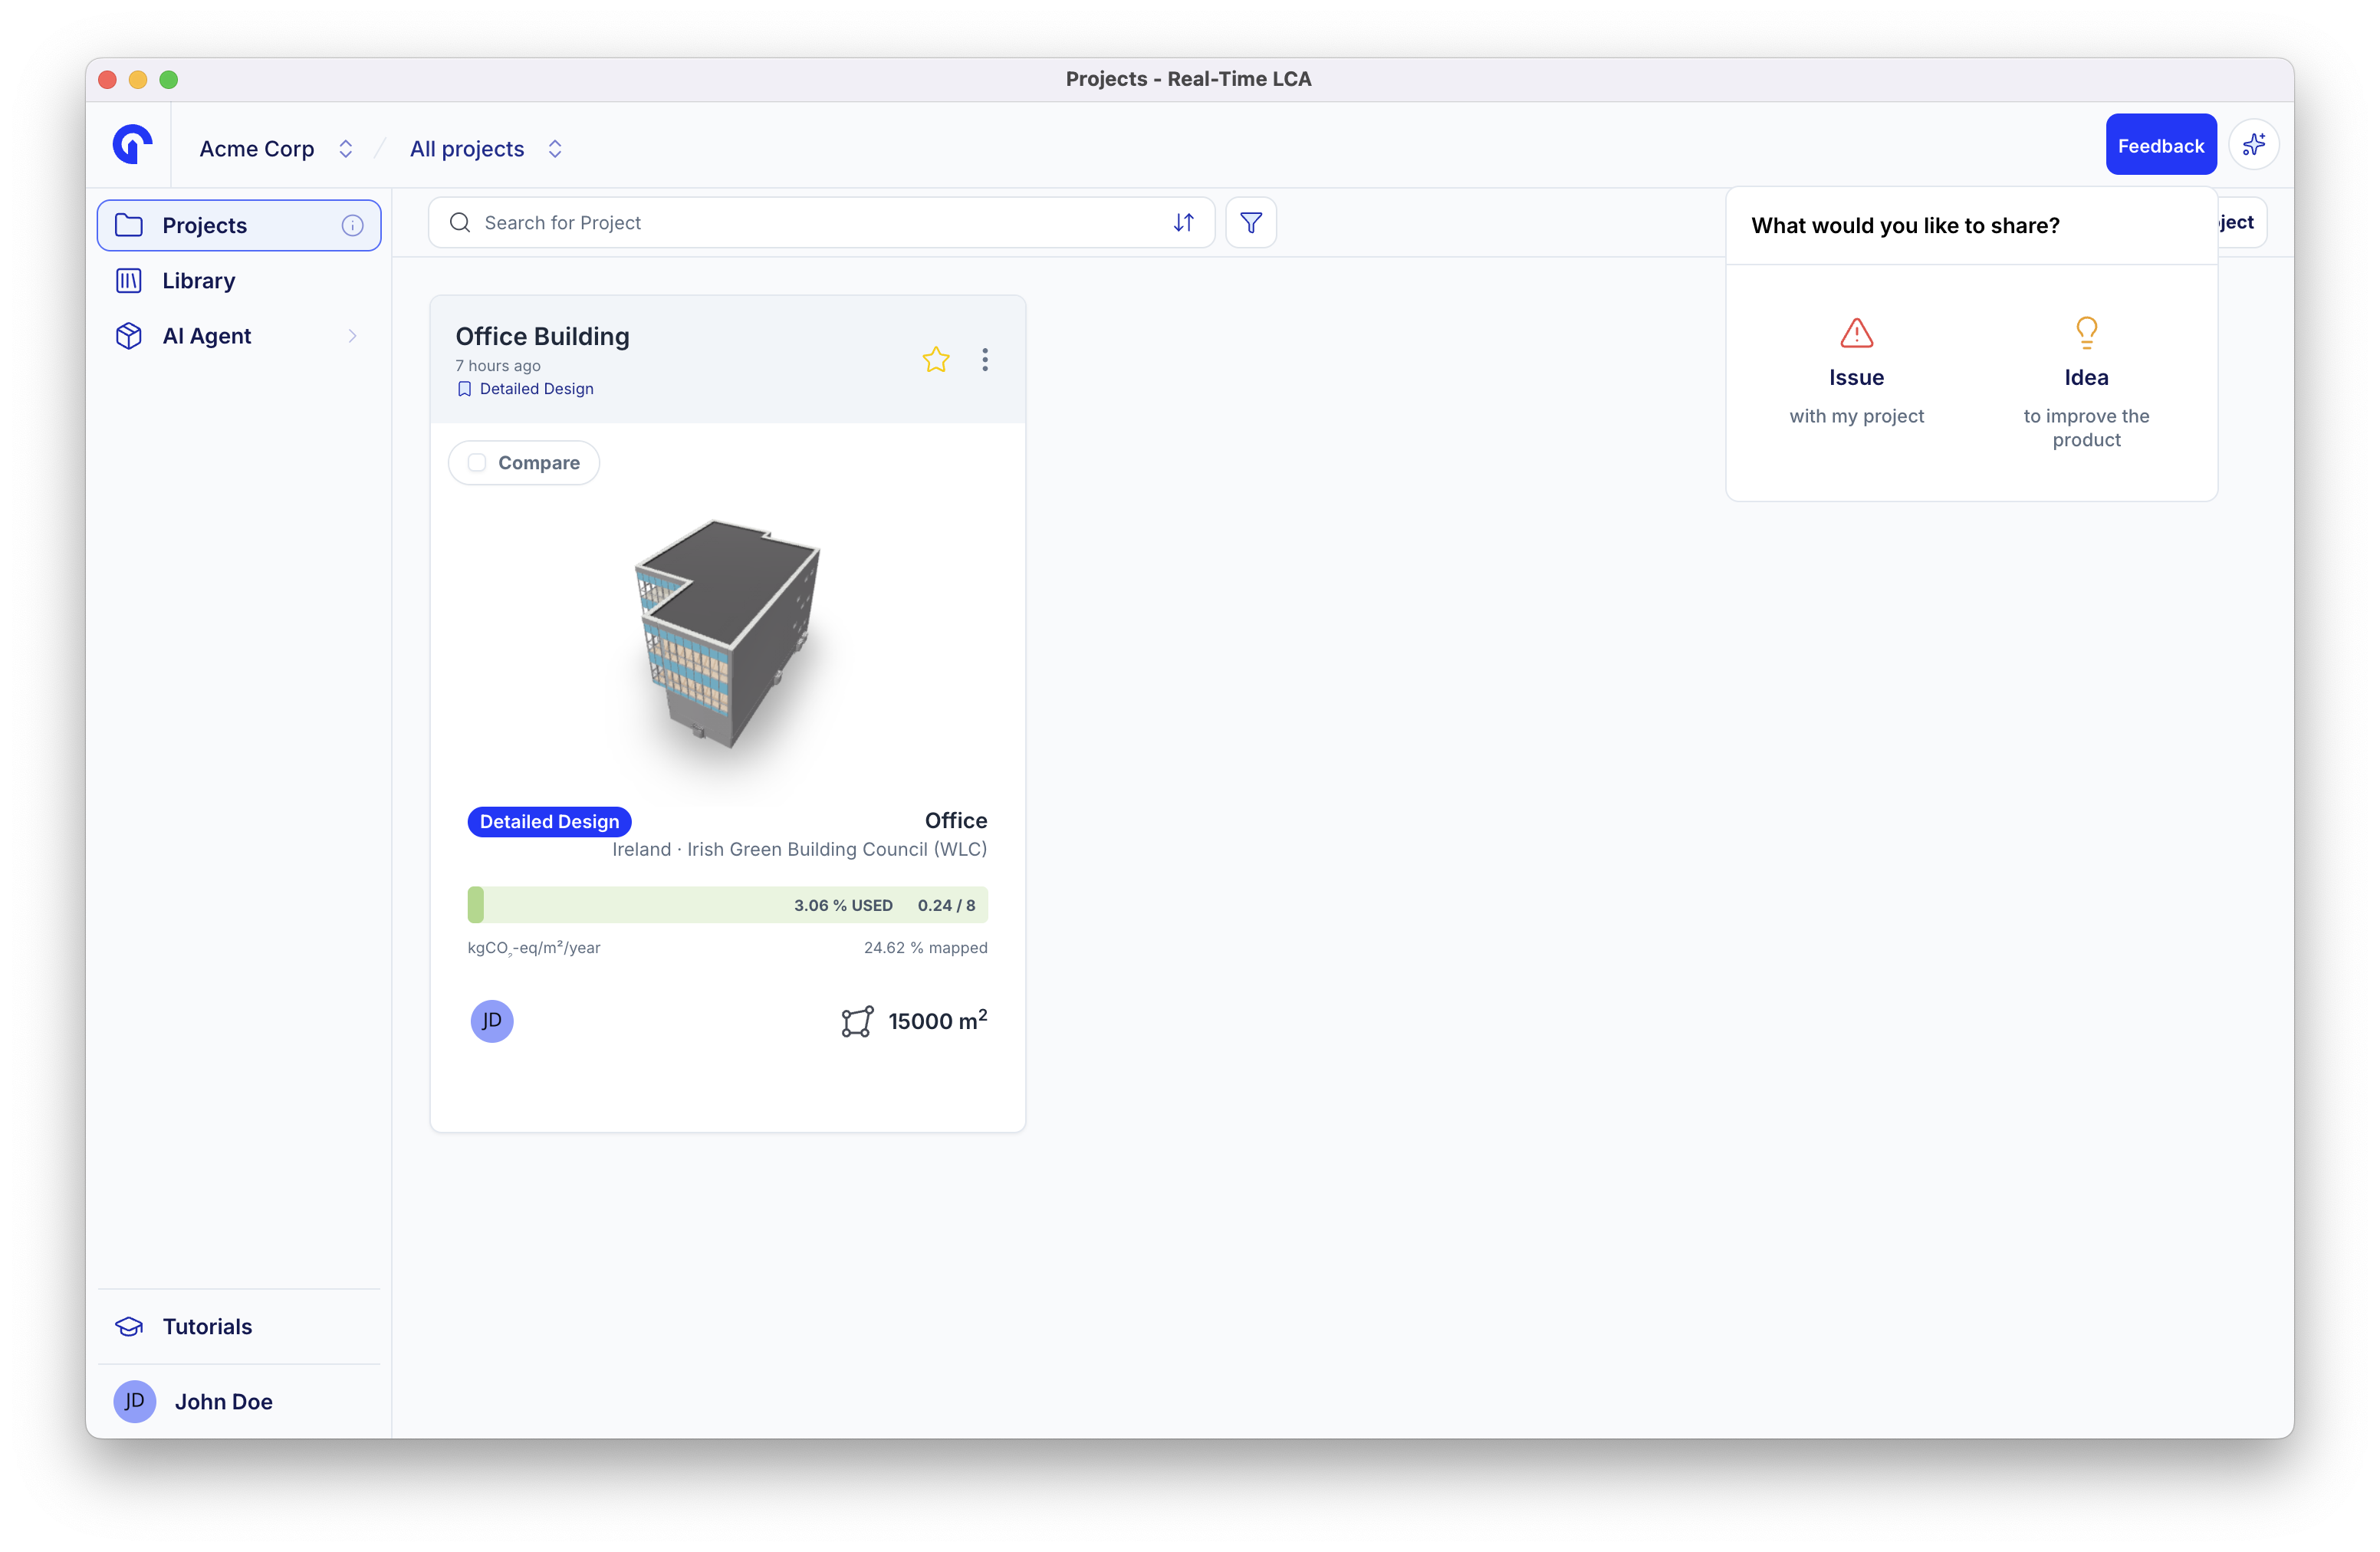
Task: Click the Office Building project title
Action: (x=542, y=337)
